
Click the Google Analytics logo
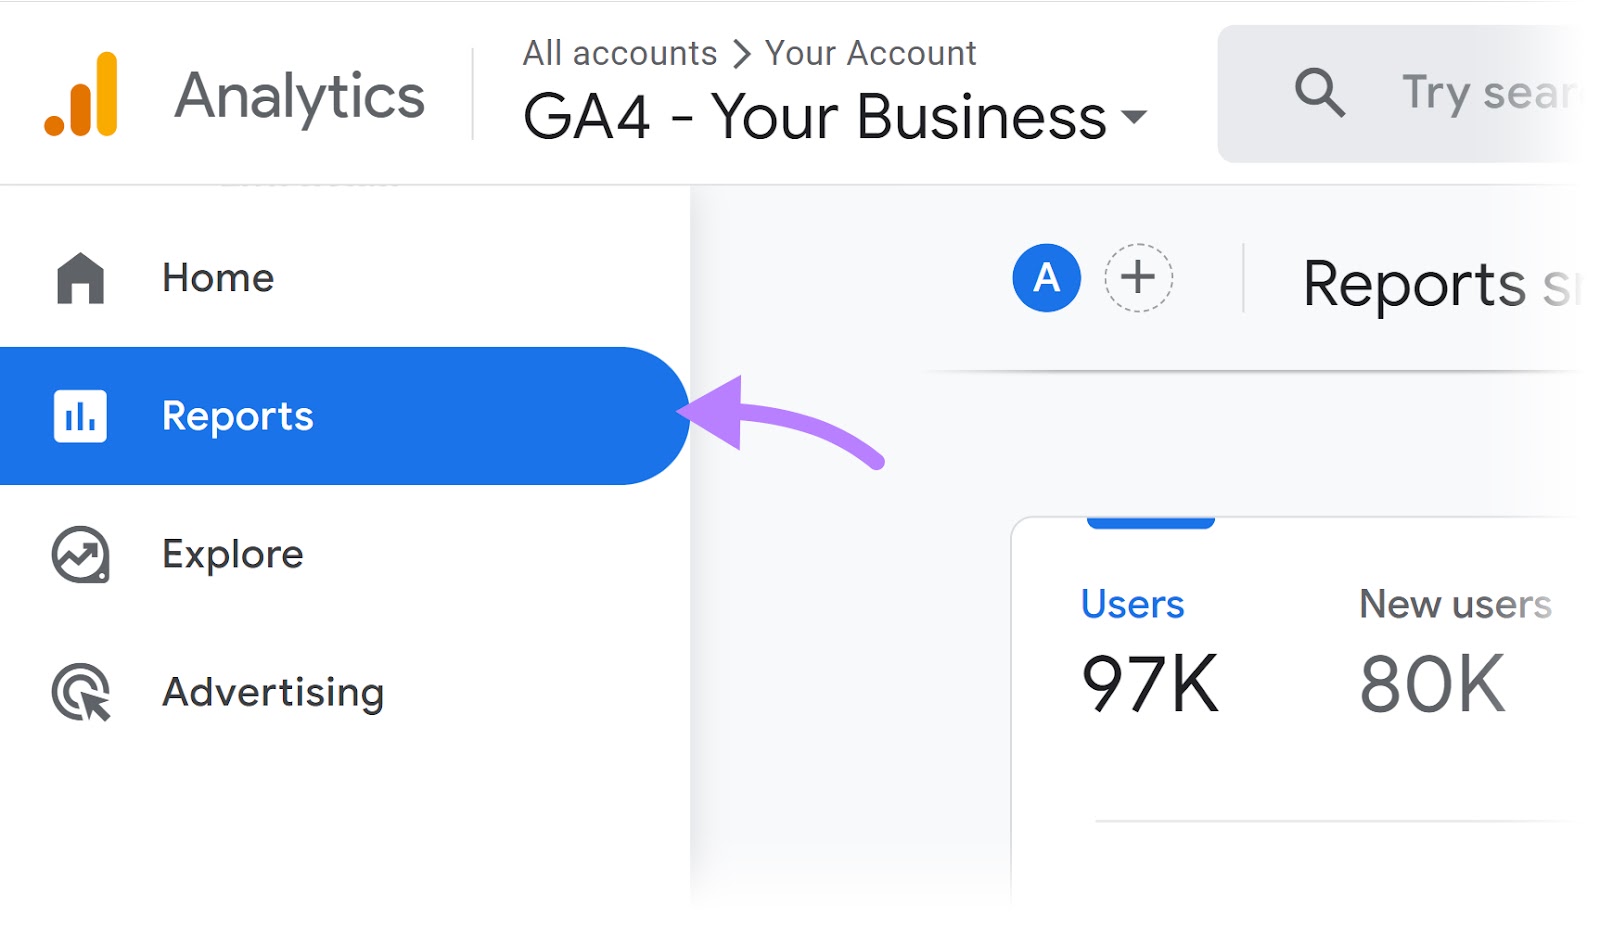tap(80, 95)
